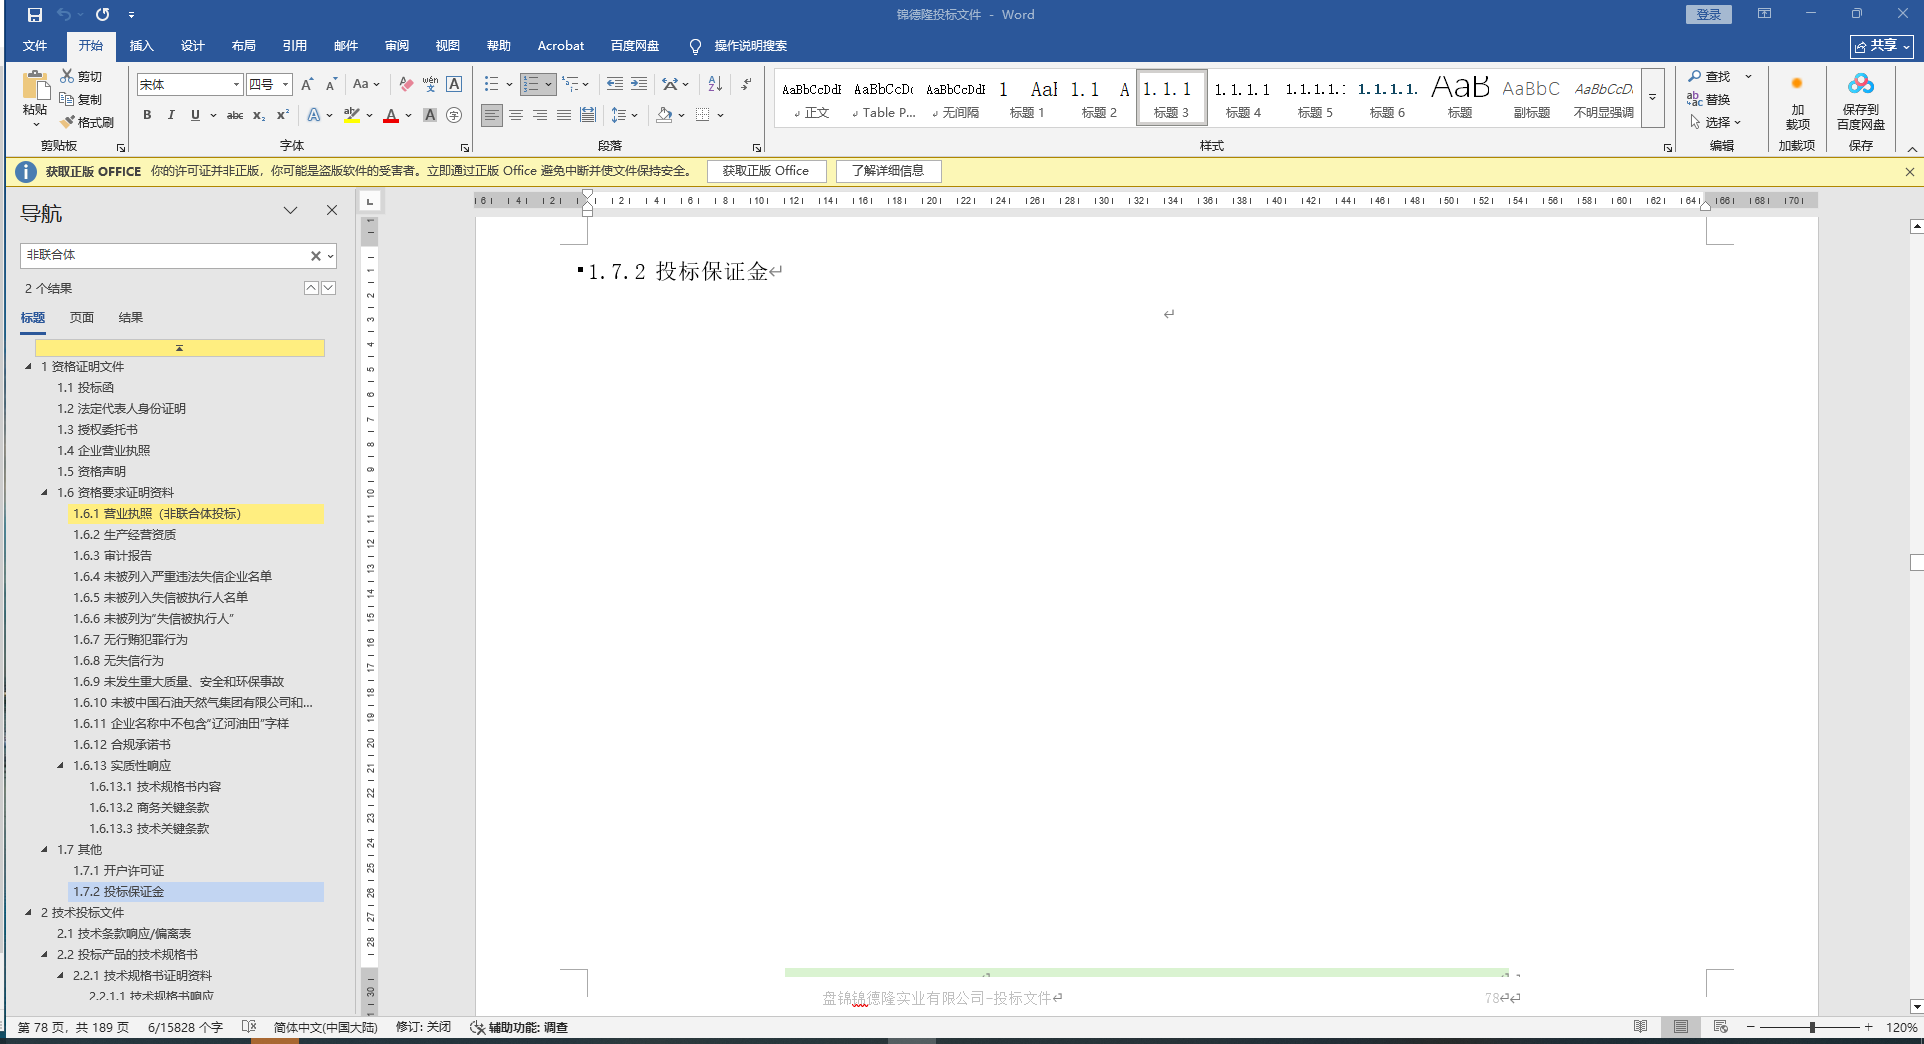Apply the 标题 1 style

click(x=1027, y=98)
